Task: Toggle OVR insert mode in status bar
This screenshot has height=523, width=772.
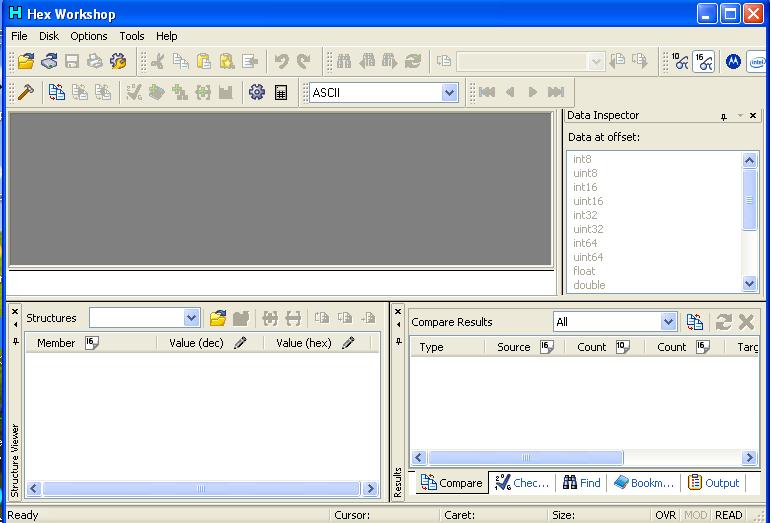Action: (x=665, y=516)
